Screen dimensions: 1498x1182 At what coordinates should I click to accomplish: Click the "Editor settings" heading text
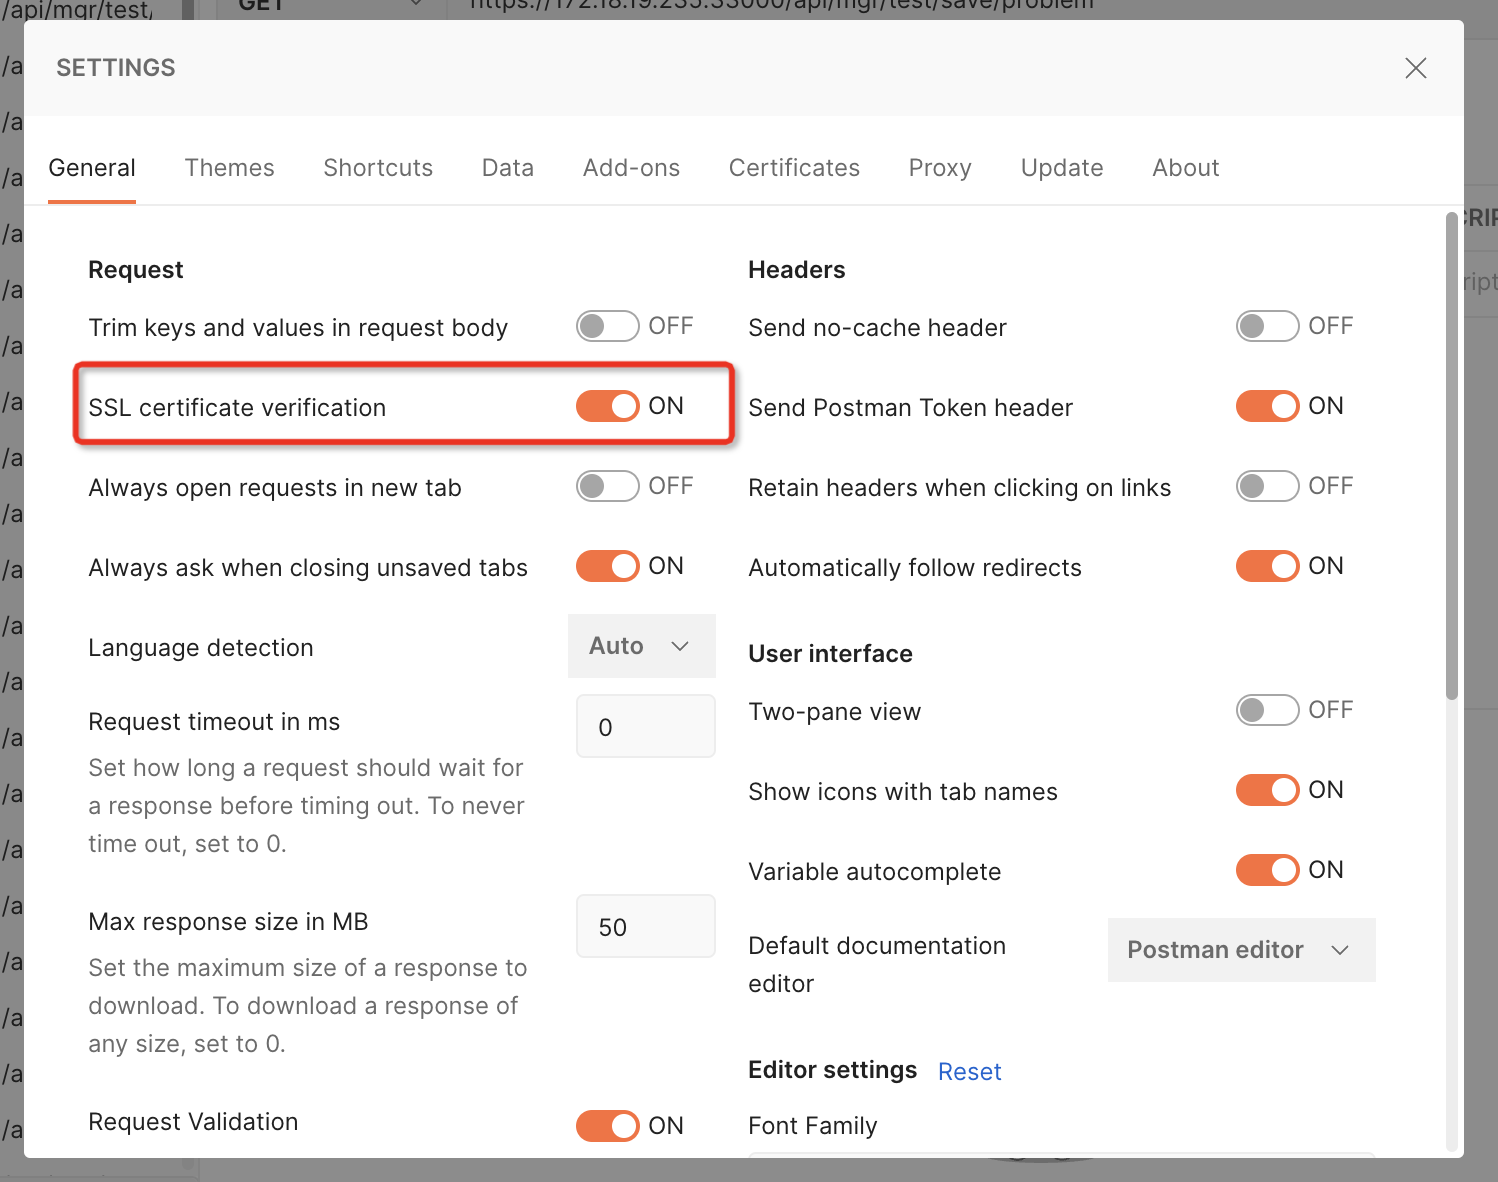tap(832, 1070)
